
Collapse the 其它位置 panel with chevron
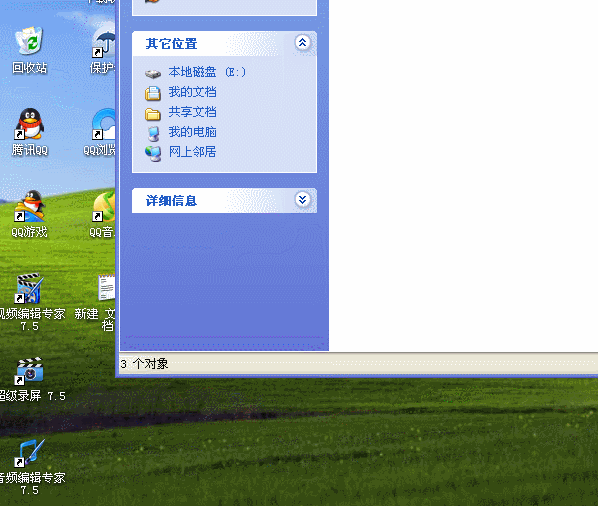point(302,43)
